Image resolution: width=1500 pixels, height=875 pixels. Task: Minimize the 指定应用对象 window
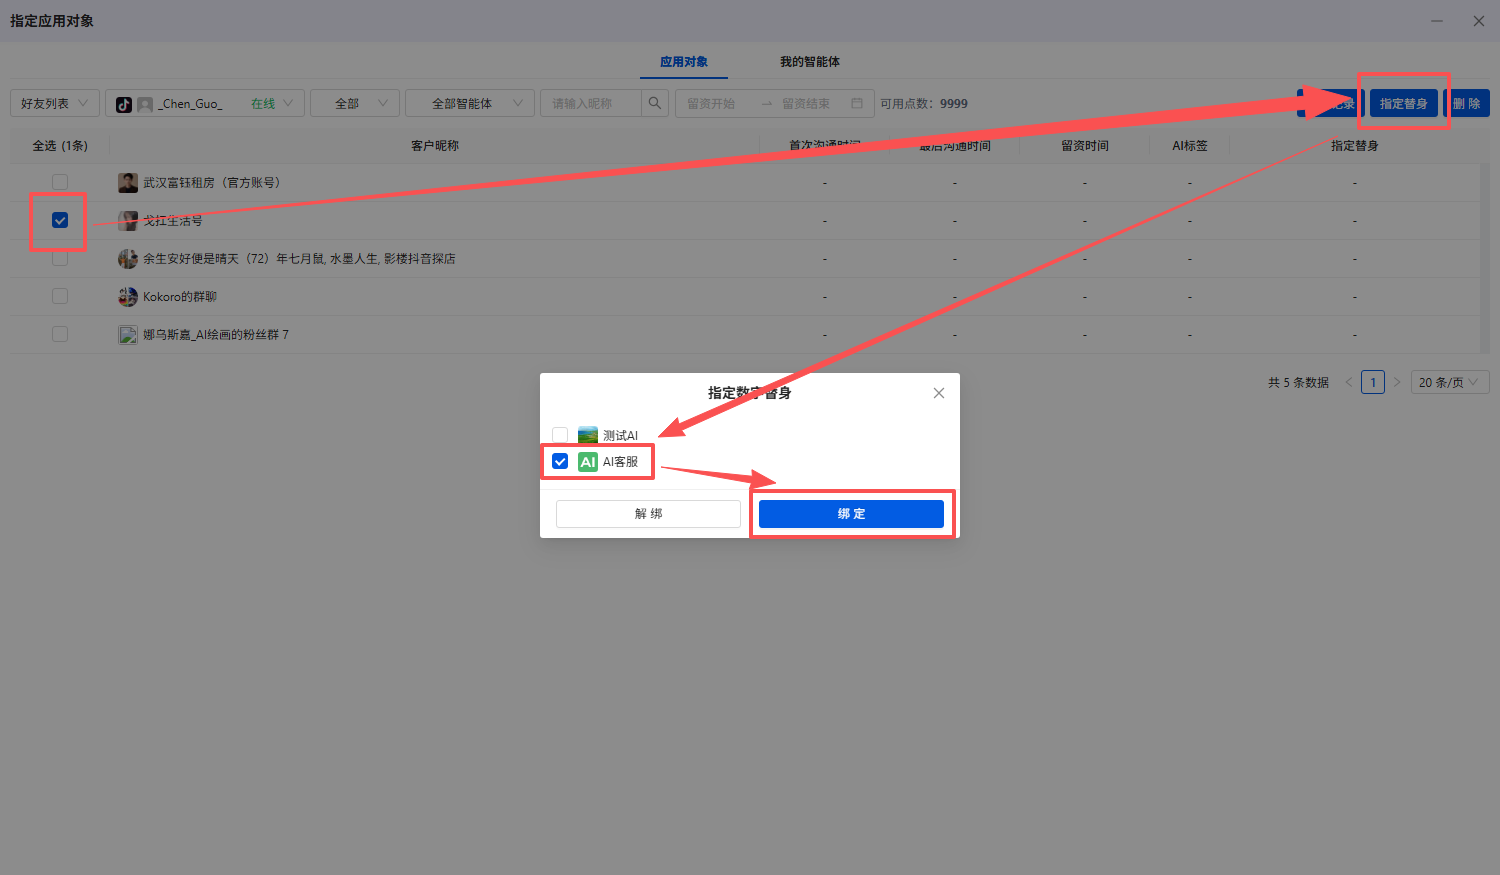1437,21
